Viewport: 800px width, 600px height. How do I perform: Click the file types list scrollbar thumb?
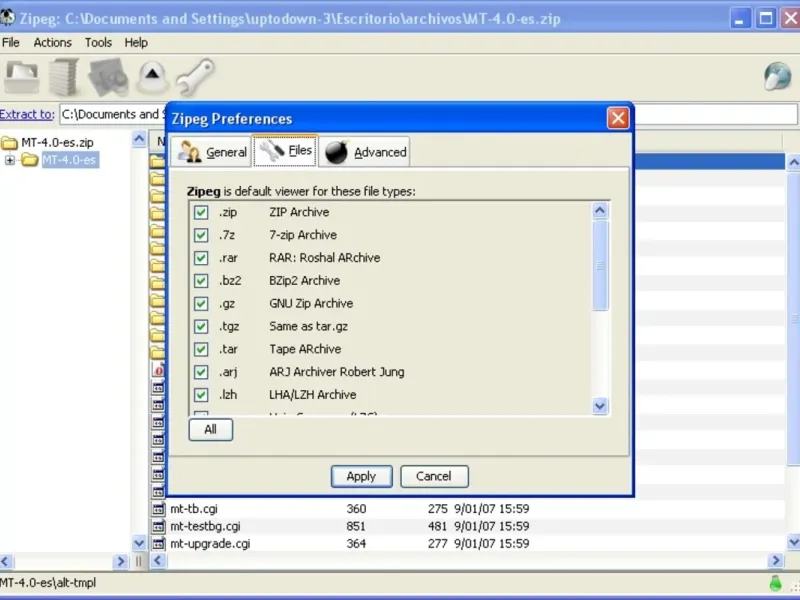(x=600, y=265)
